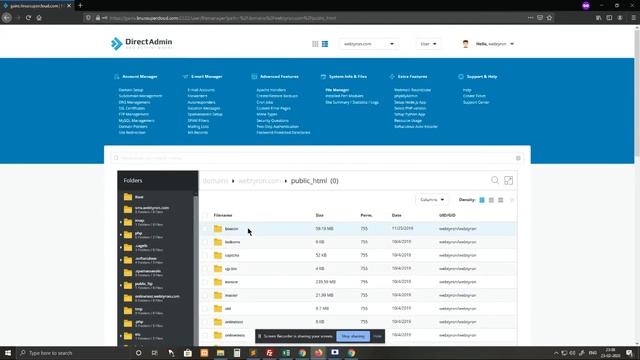The height and width of the screenshot is (360, 640).
Task: Click the E-mail Manager section icon
Action: [x=185, y=76]
